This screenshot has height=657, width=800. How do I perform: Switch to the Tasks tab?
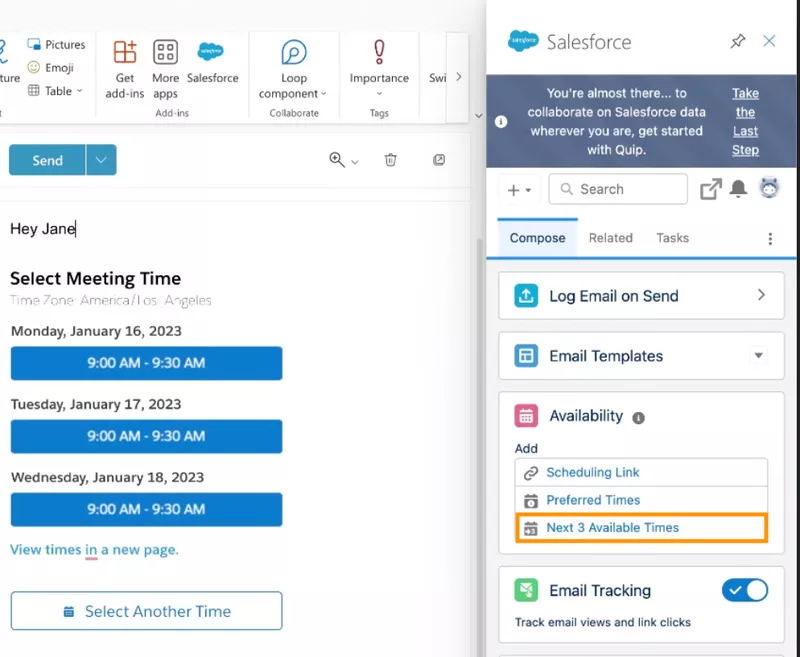coord(672,238)
